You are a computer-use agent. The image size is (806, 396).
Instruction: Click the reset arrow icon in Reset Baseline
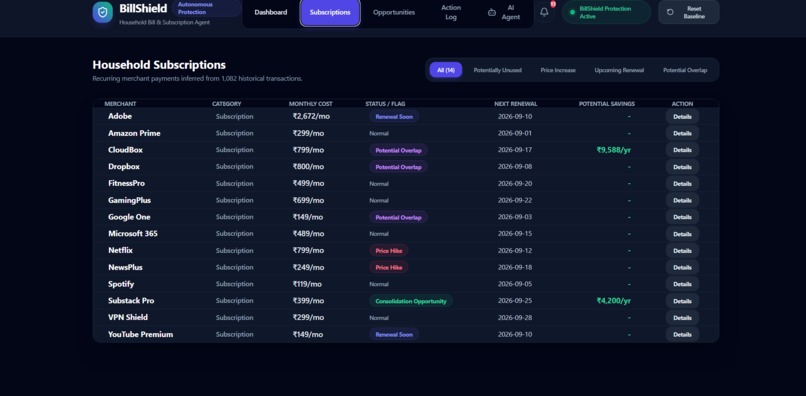point(670,12)
